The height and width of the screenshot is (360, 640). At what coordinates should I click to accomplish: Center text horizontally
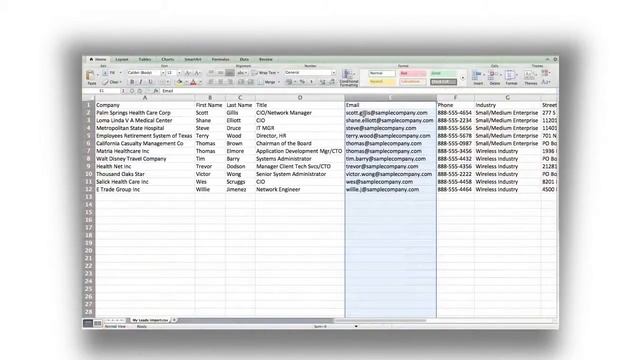pyautogui.click(x=220, y=82)
